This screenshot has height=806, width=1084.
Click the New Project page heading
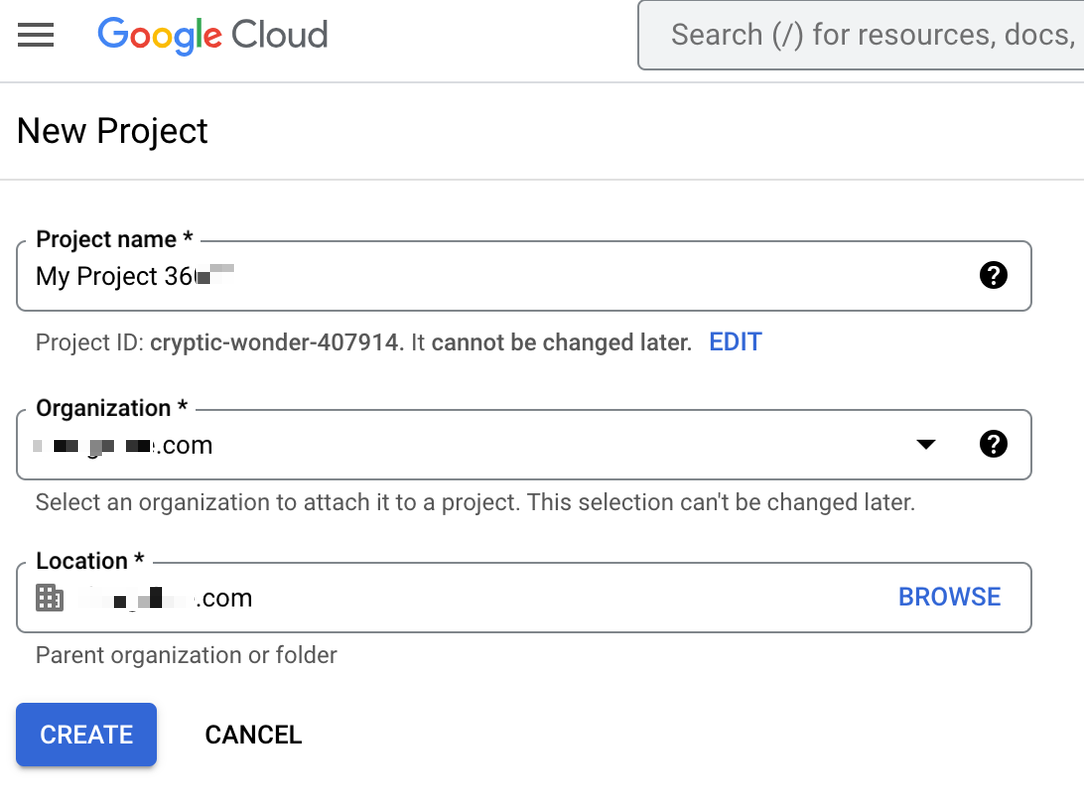(112, 131)
